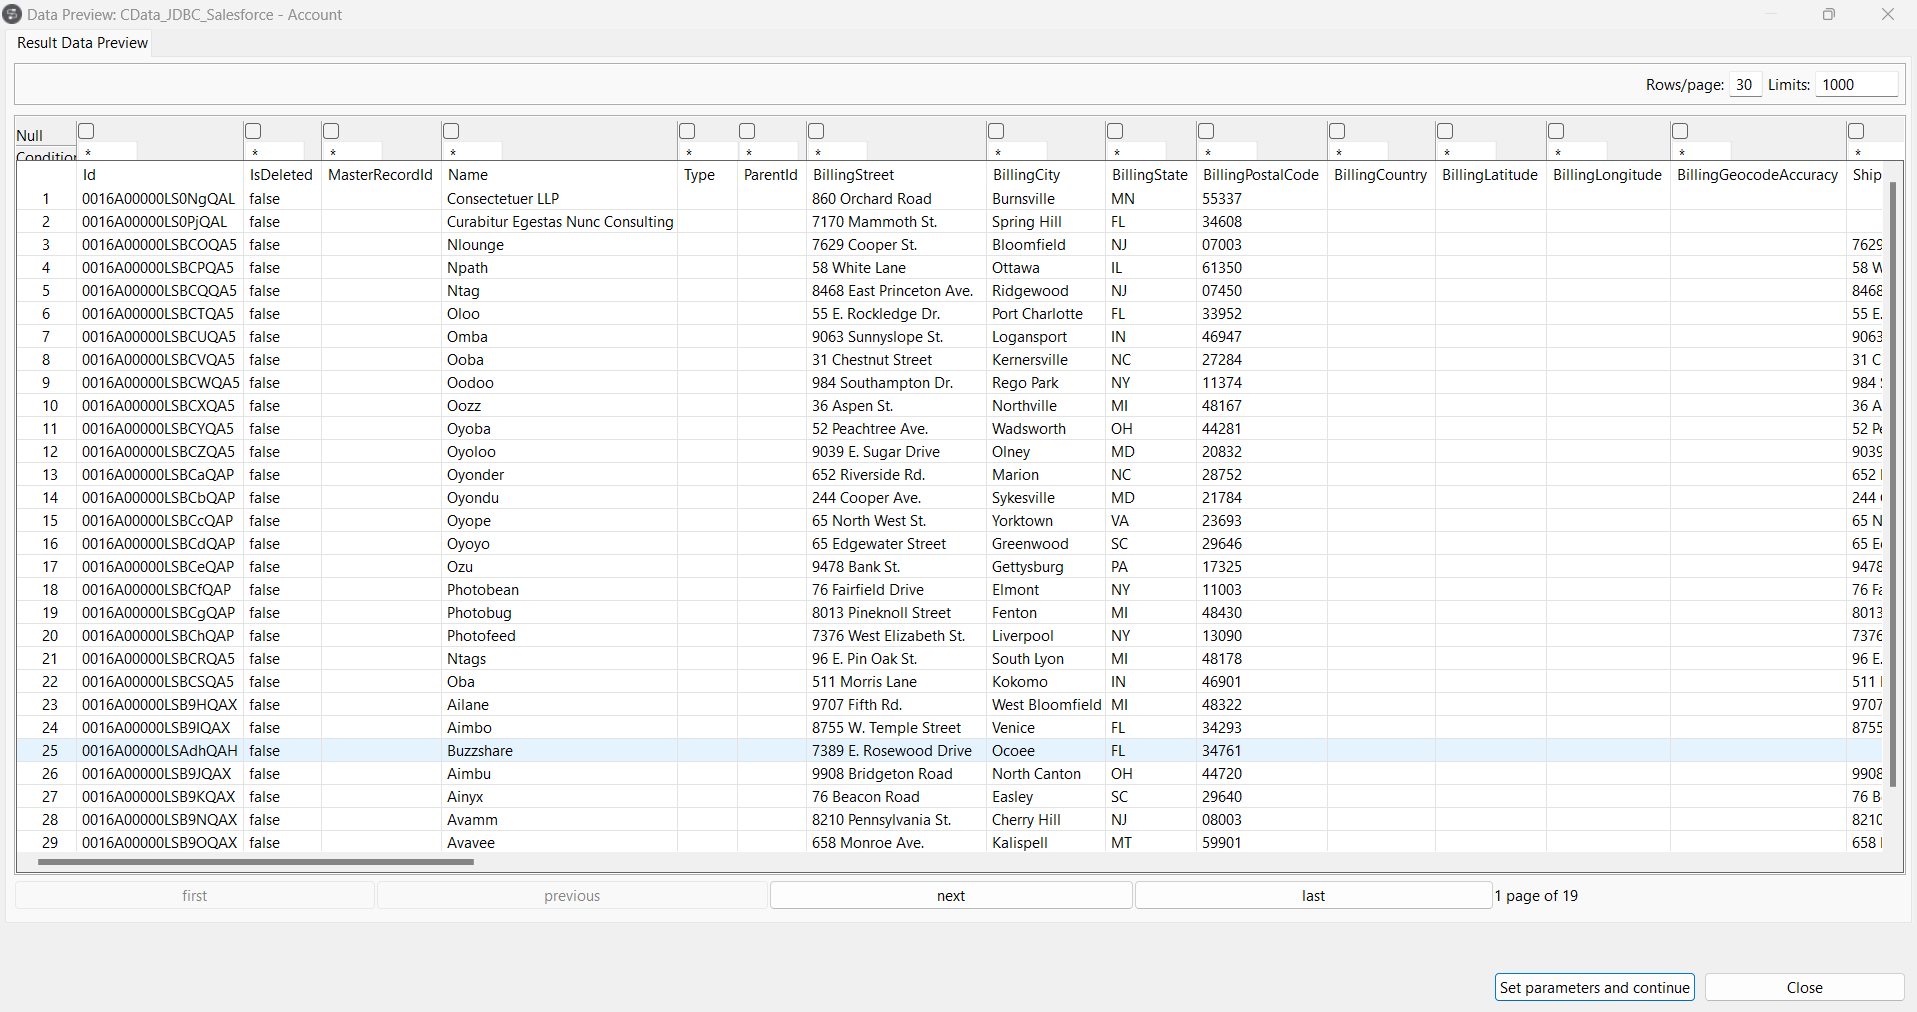Click the horizontal scrollbar below the table
This screenshot has height=1012, width=1917.
[255, 861]
